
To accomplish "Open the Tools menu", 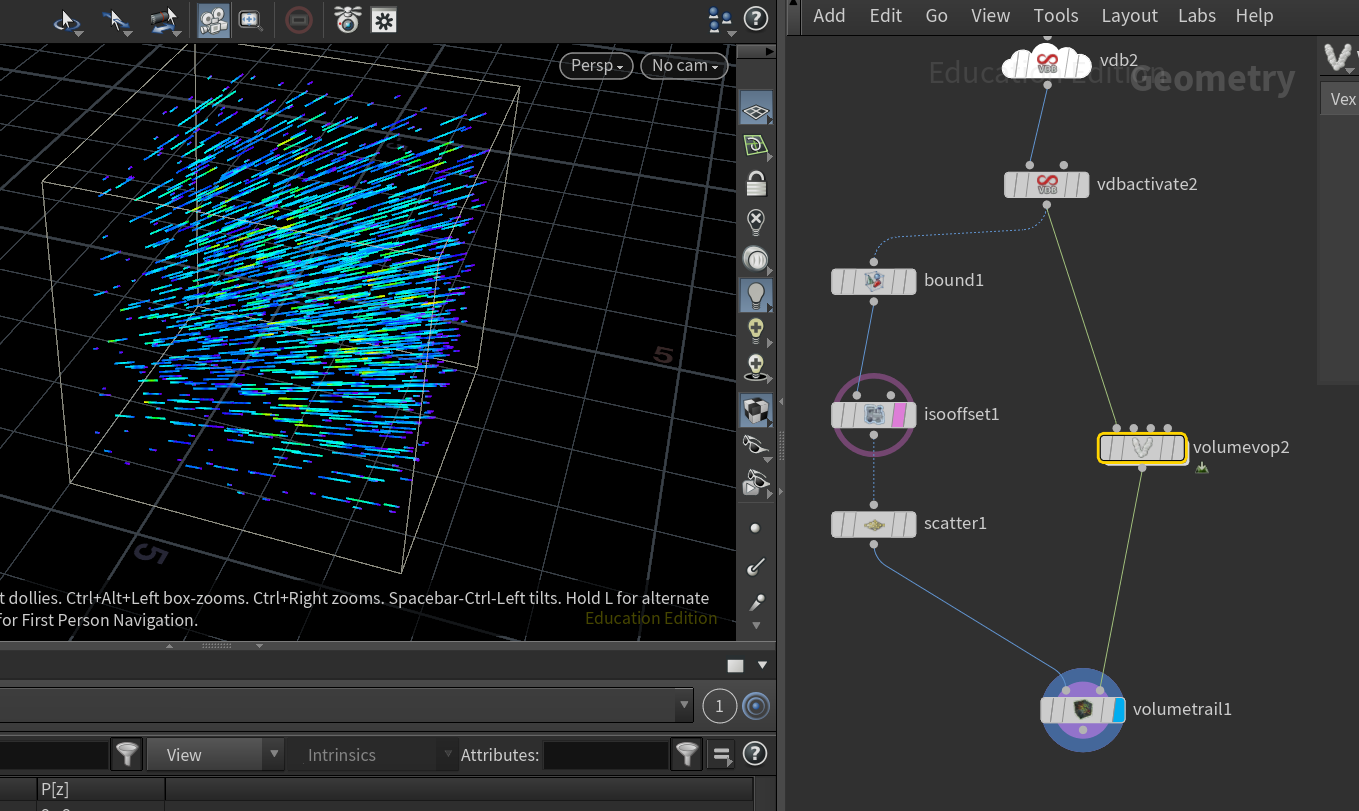I will 1056,15.
